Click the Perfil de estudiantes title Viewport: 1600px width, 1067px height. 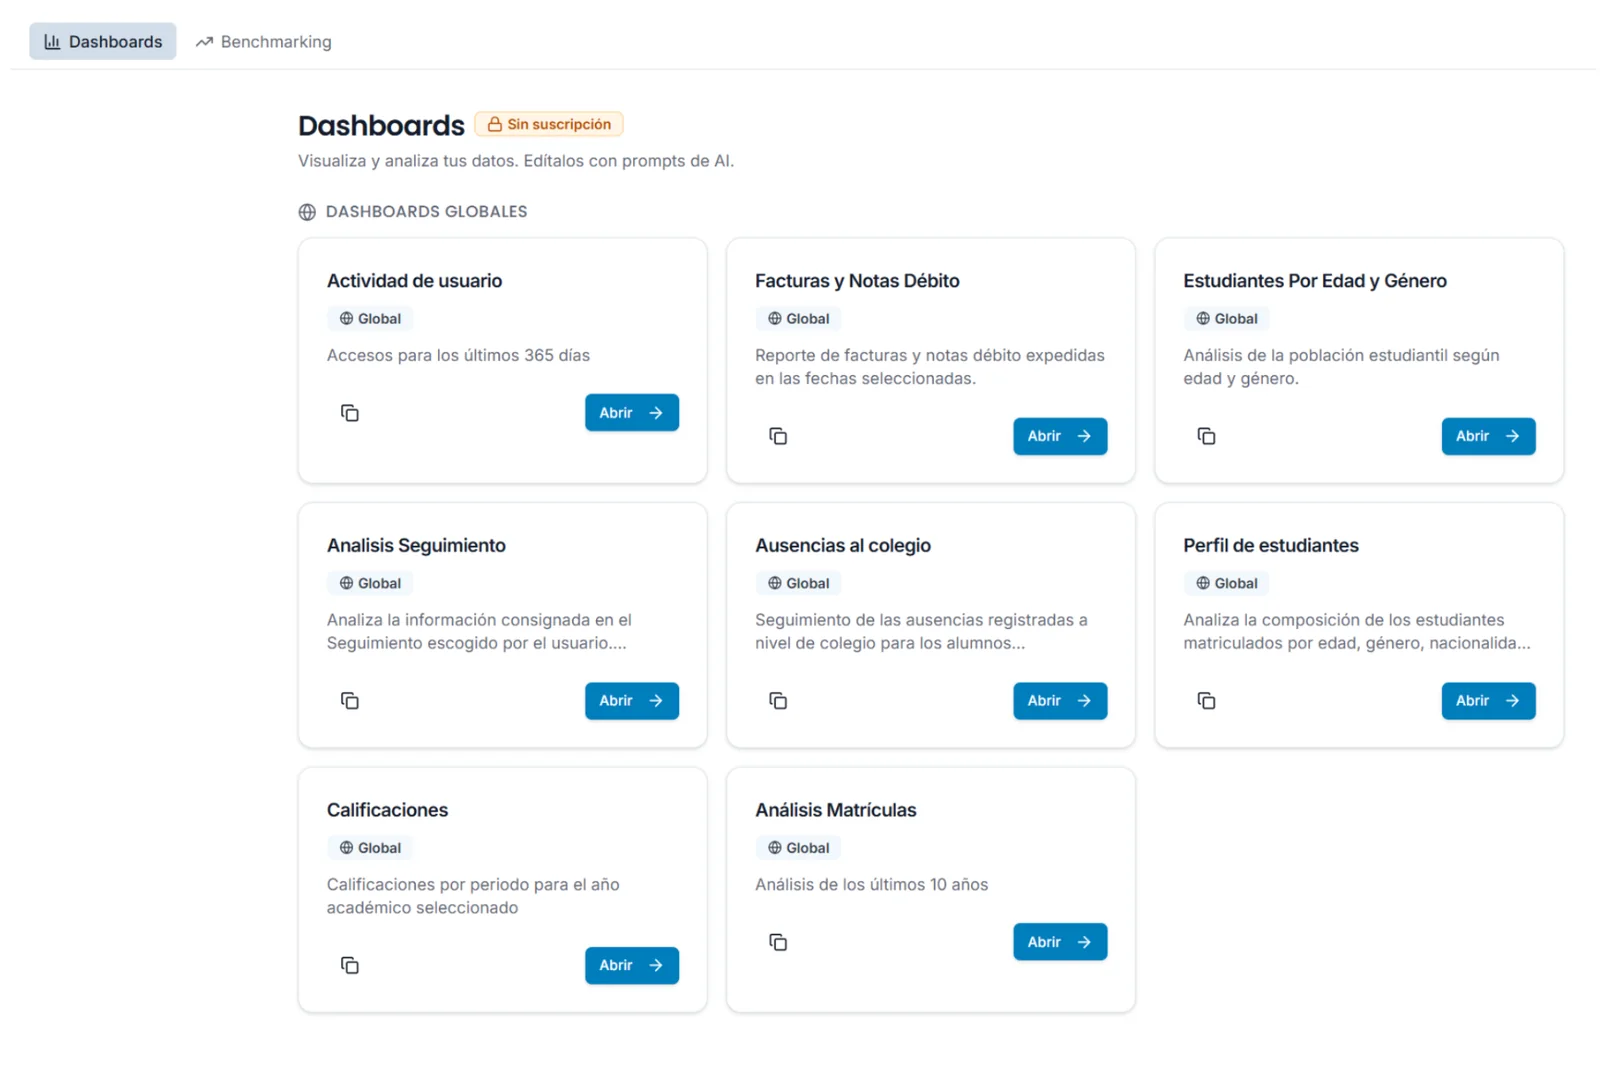(x=1271, y=545)
